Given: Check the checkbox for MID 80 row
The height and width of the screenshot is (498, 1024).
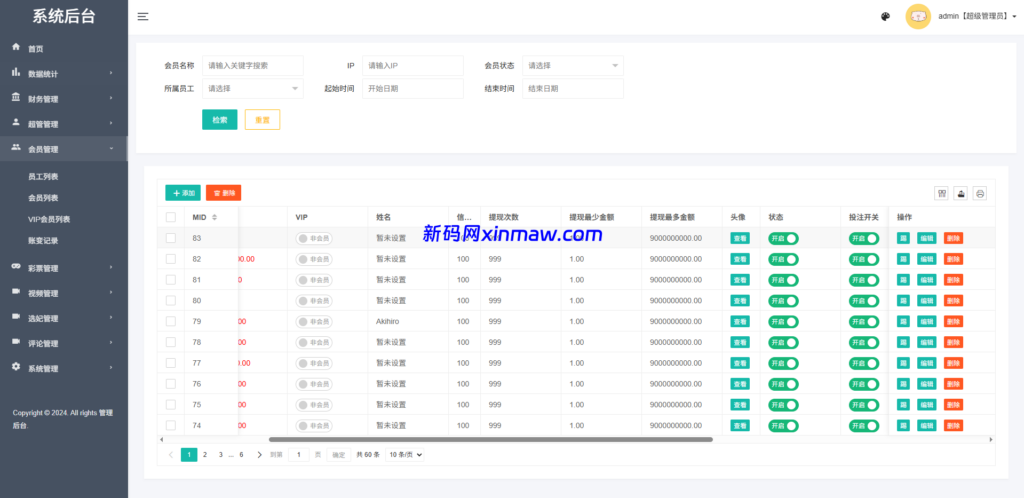Looking at the screenshot, I should coord(170,301).
